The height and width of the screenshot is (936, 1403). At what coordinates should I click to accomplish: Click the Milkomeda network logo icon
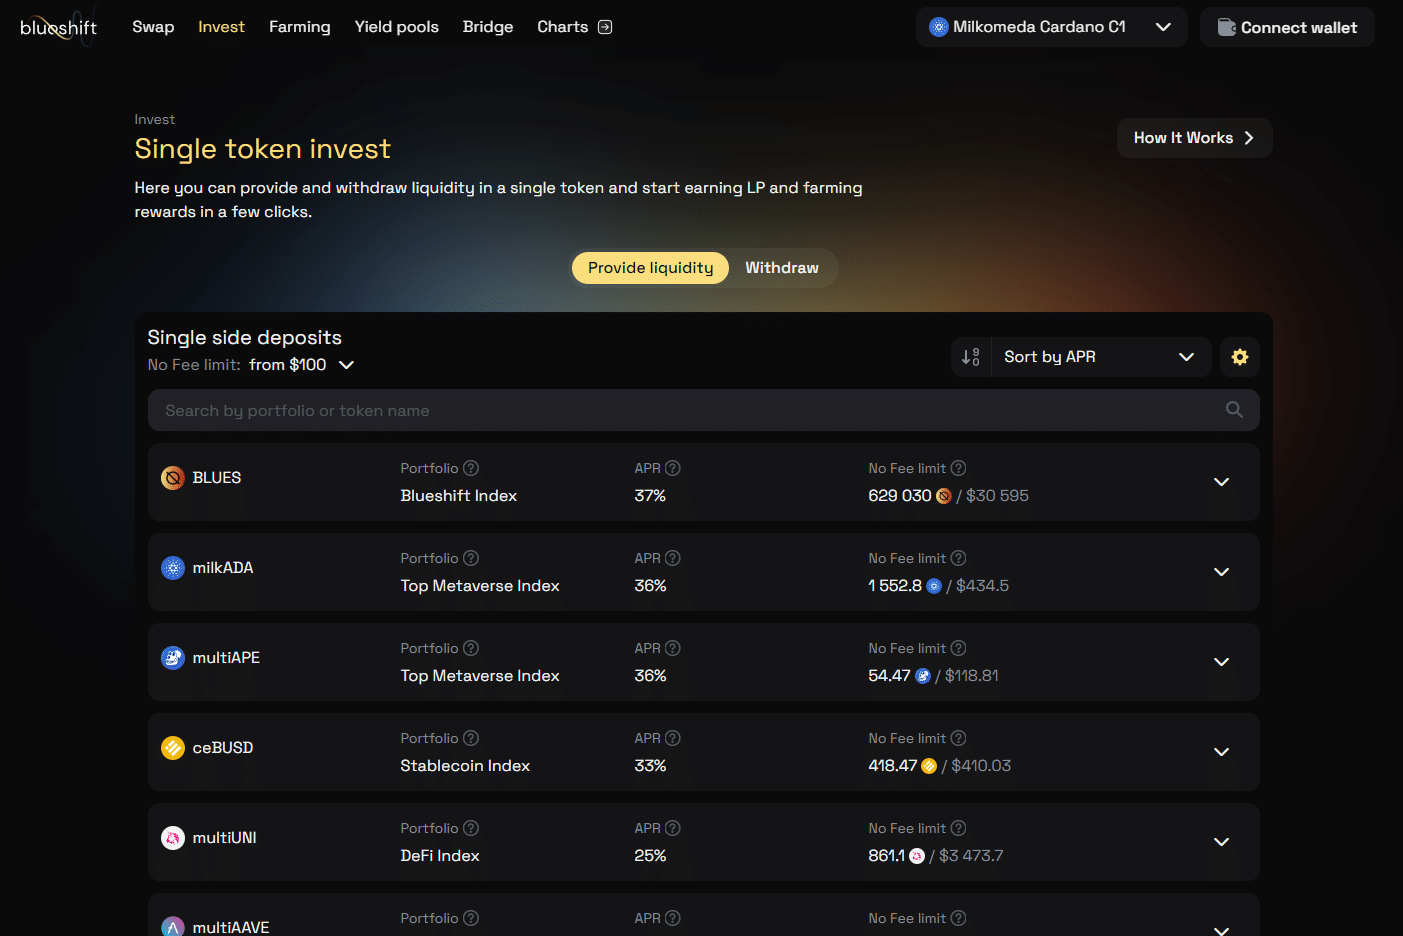tap(938, 27)
